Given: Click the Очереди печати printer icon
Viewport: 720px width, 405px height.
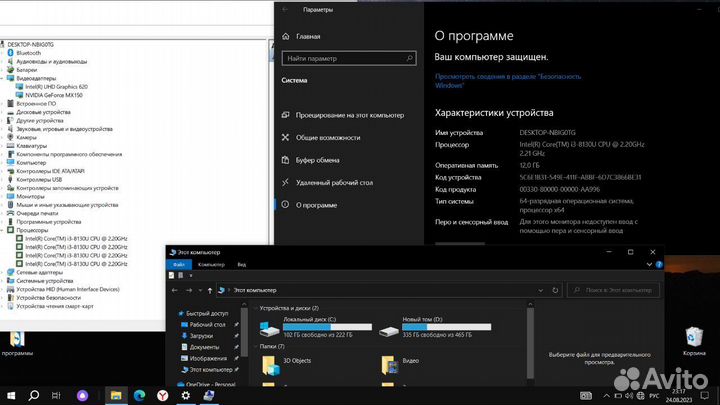Looking at the screenshot, I should tap(11, 213).
